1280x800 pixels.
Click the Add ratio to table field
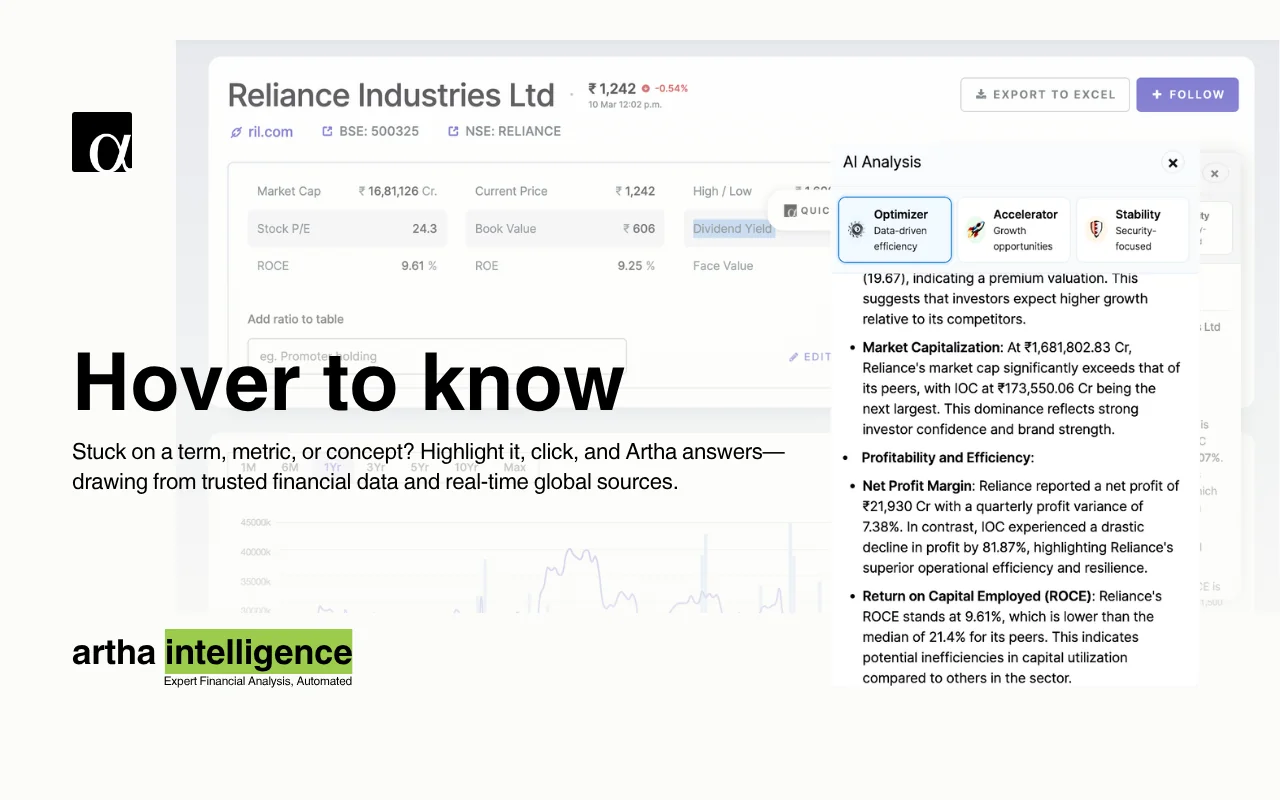point(437,356)
